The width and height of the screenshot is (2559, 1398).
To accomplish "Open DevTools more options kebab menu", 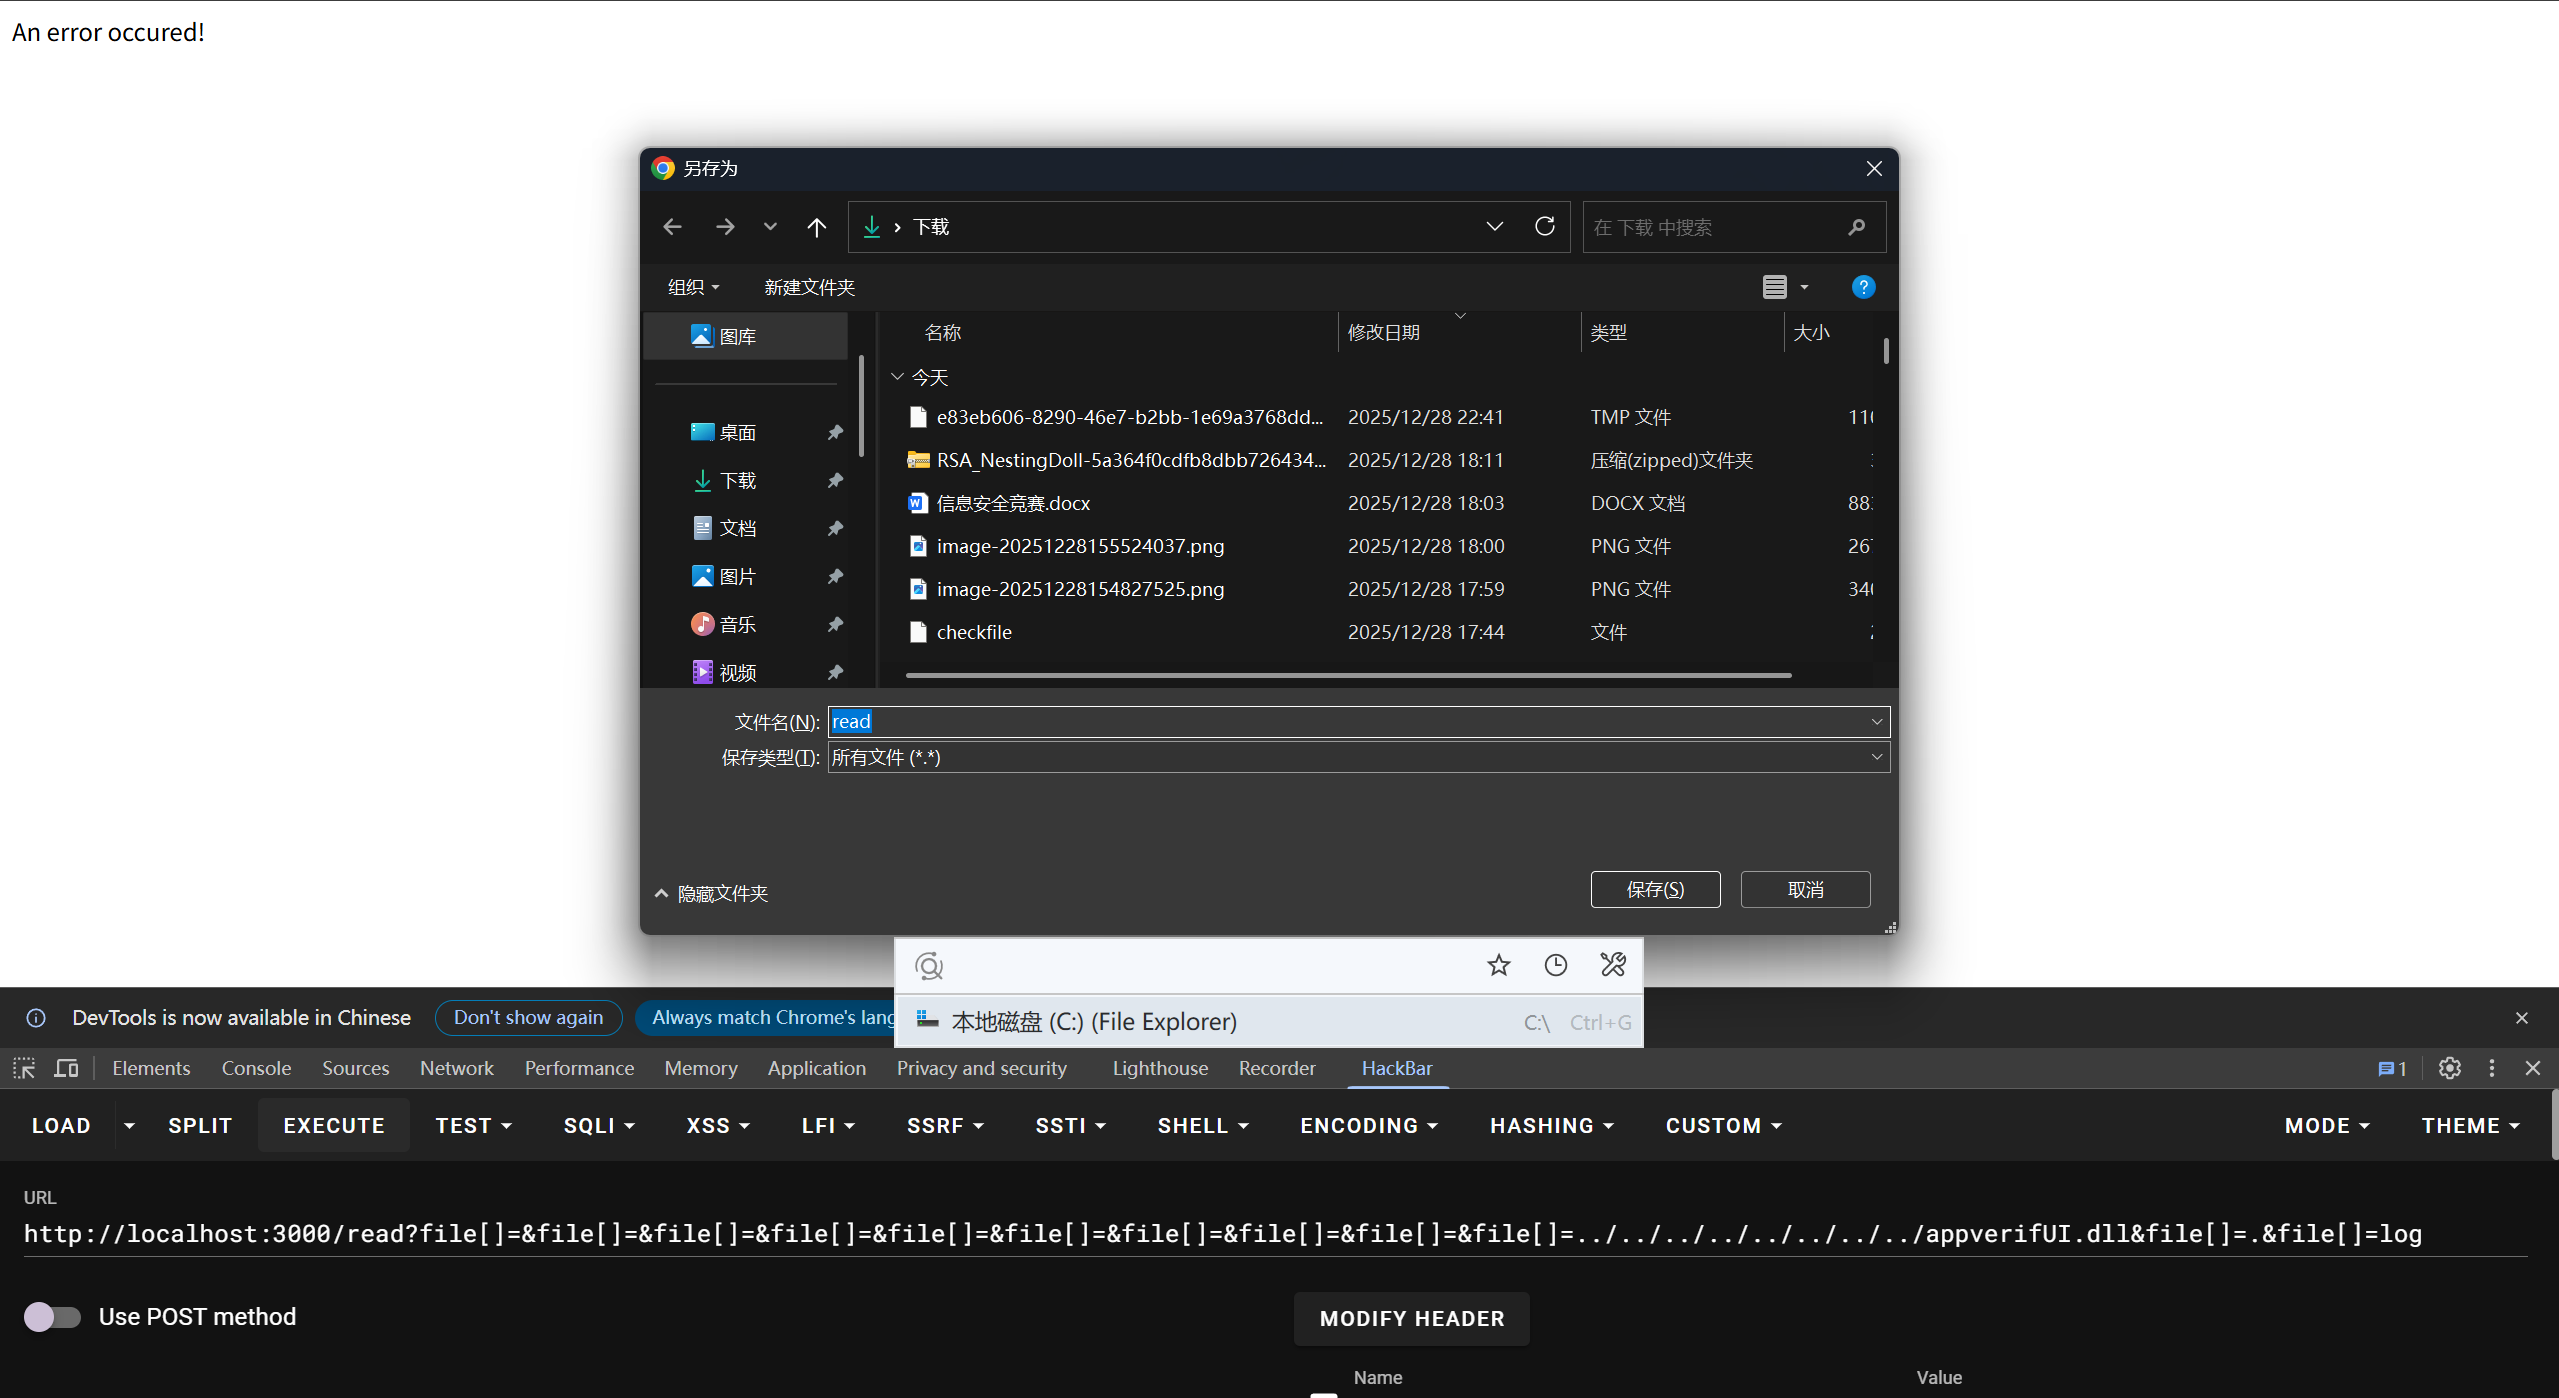I will (2492, 1068).
